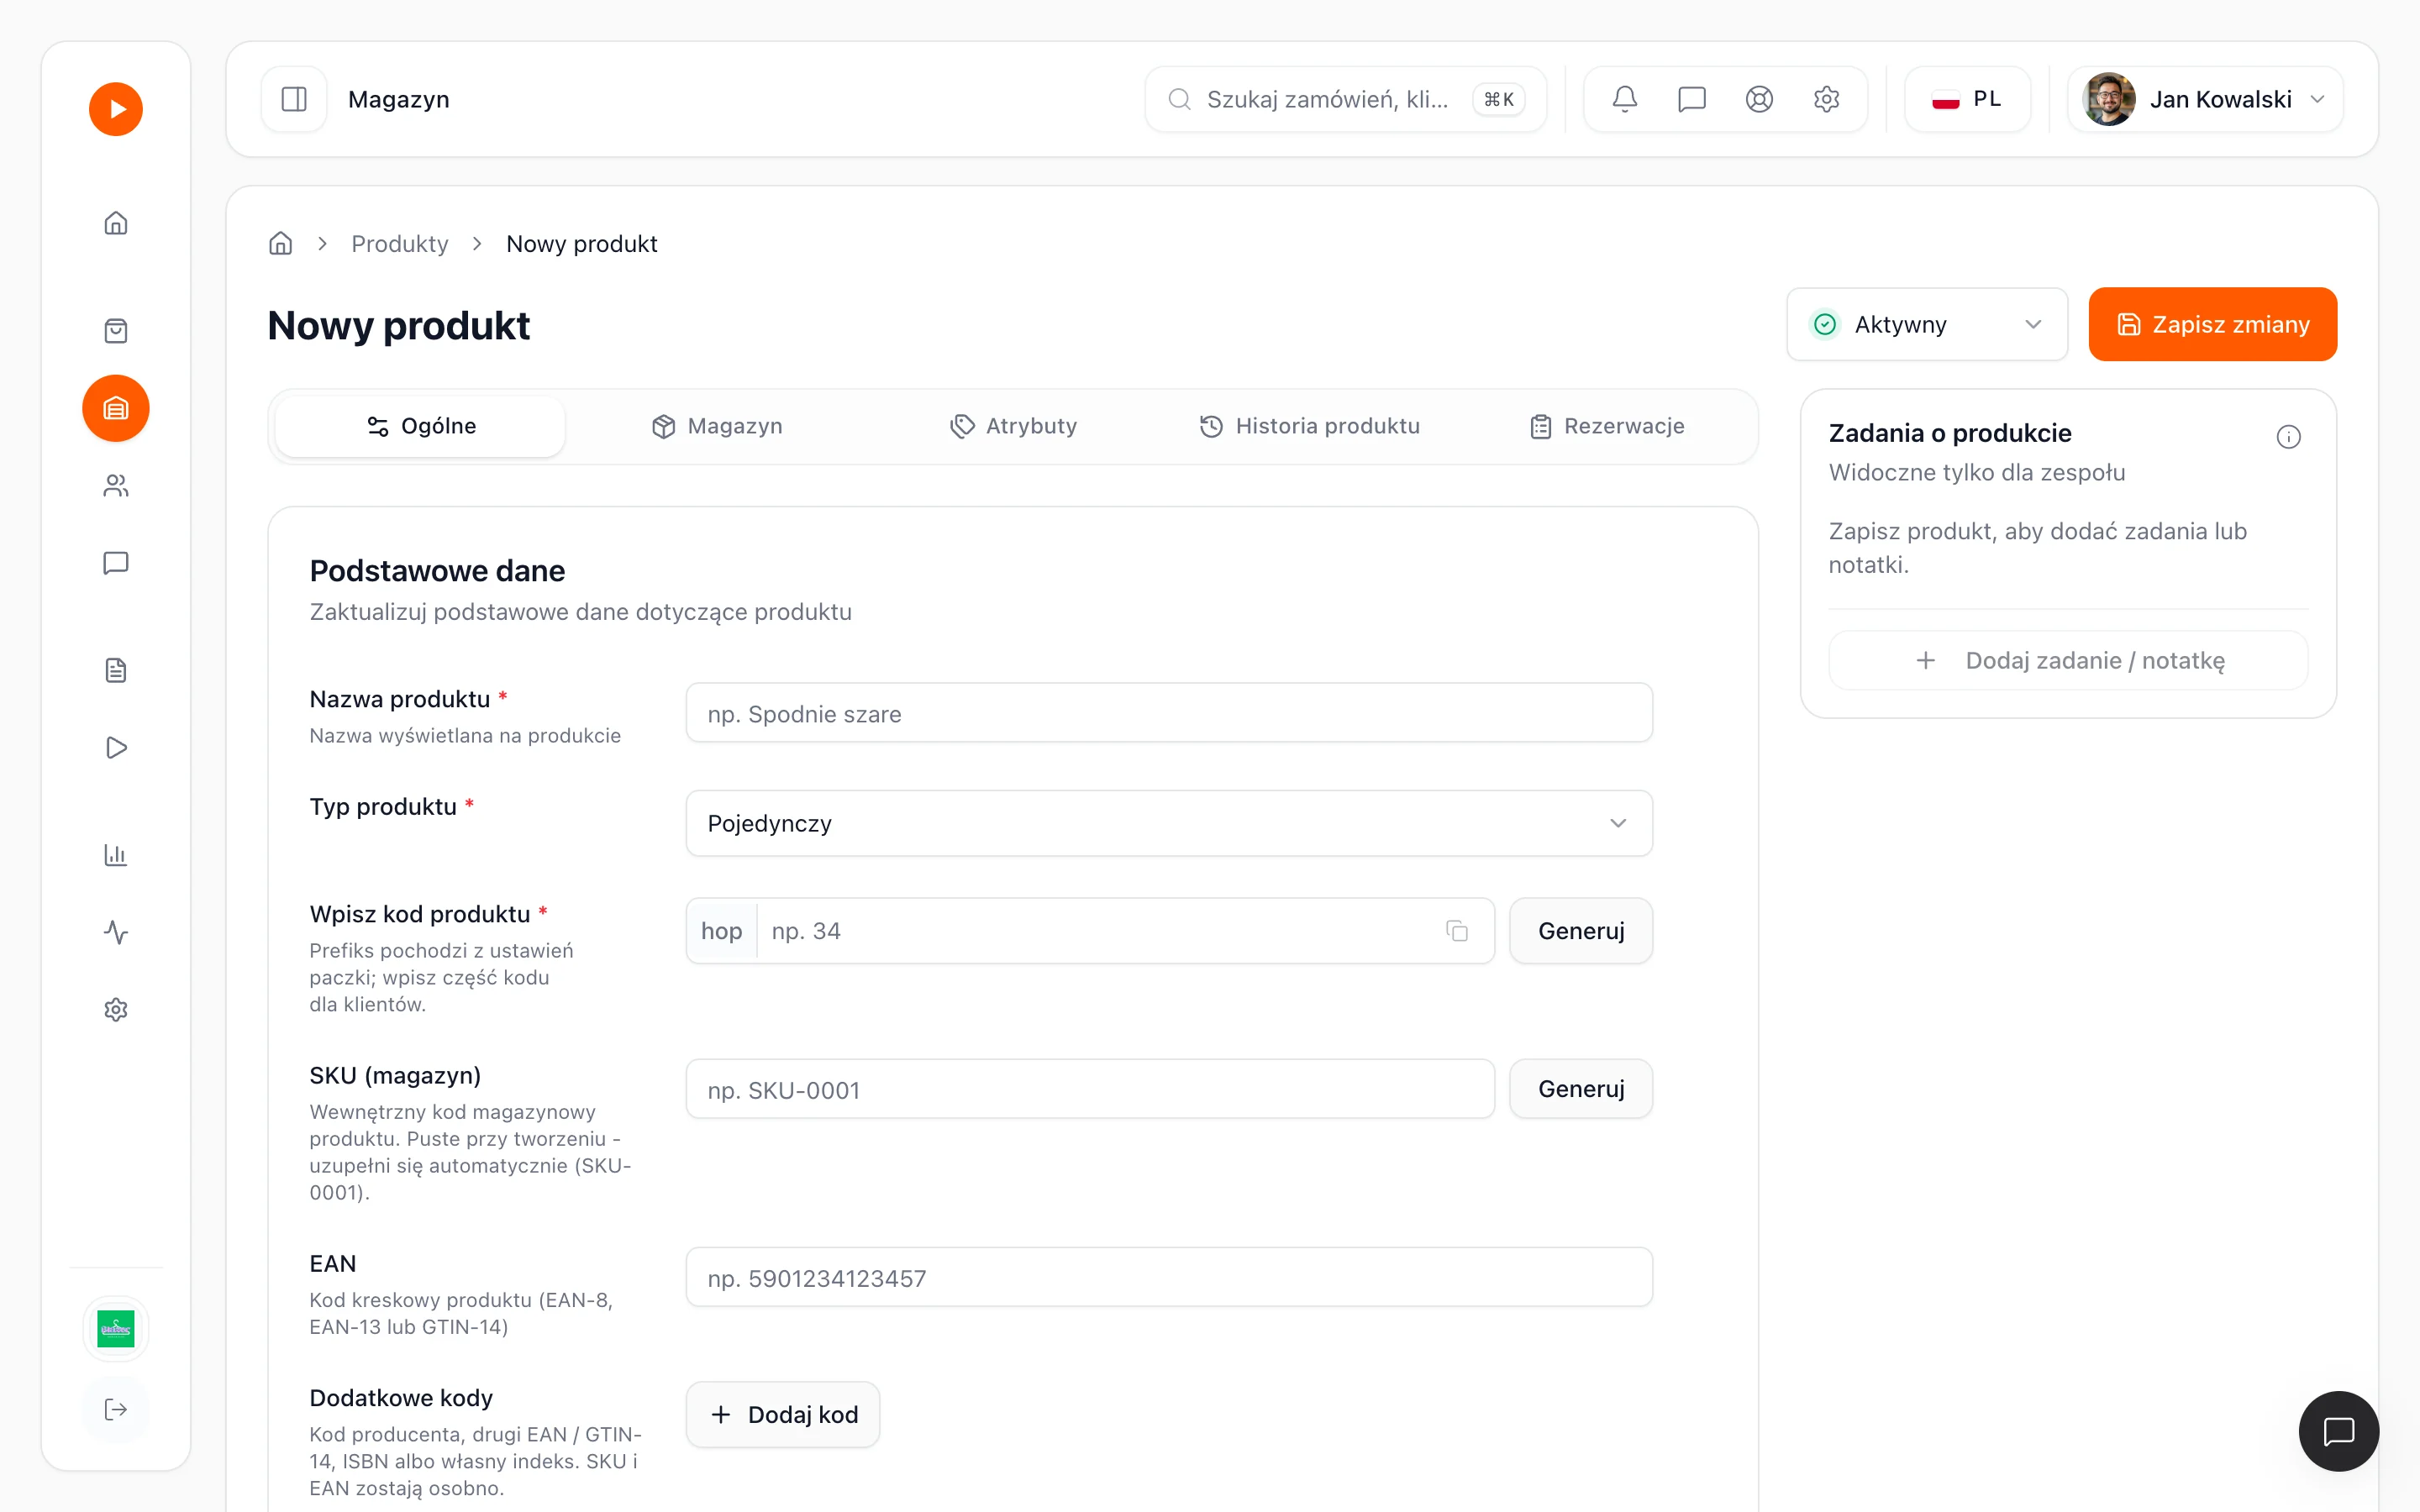The width and height of the screenshot is (2420, 1512).
Task: Open the sidebar chat message icon
Action: click(116, 563)
